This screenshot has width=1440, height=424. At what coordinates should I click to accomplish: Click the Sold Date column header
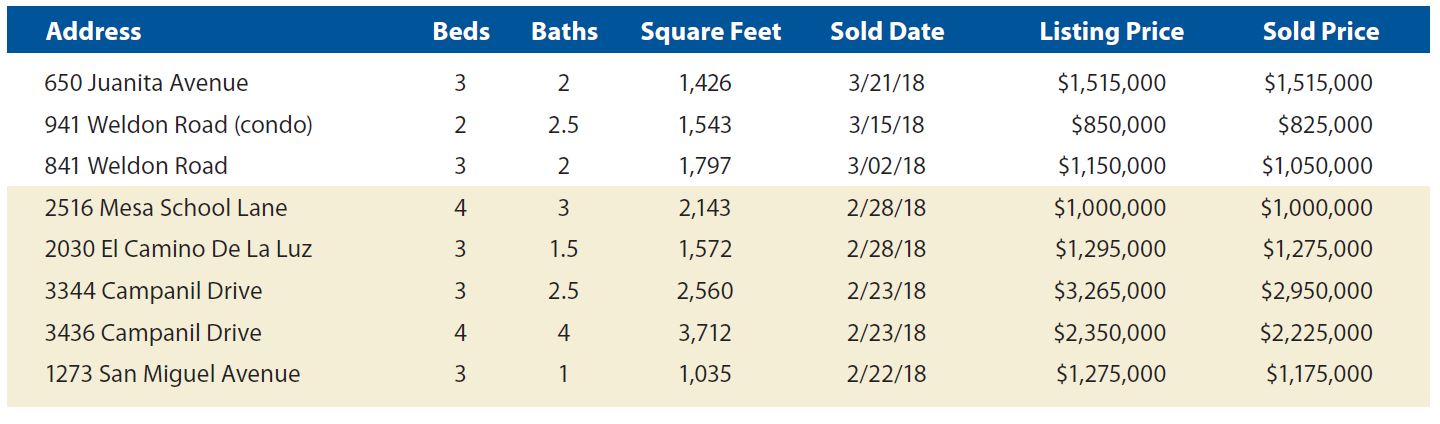pos(886,32)
